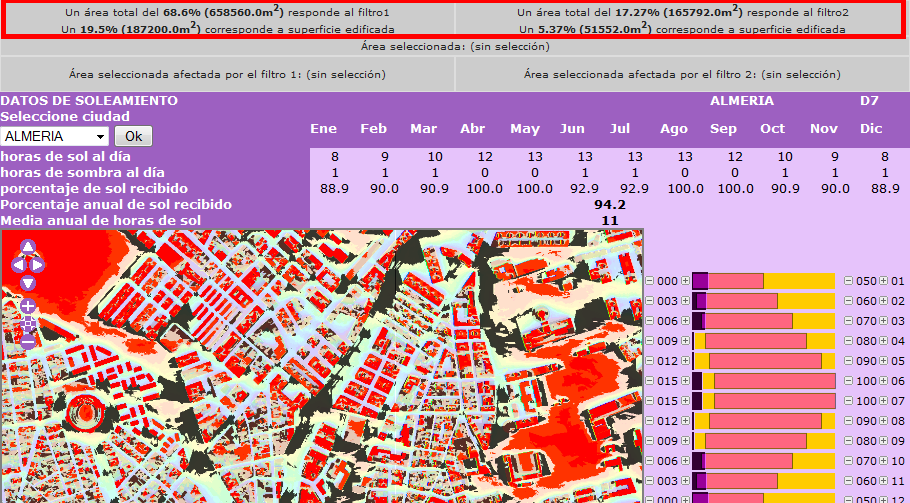Viewport: 910px width, 503px height.
Task: Pan the map upward with arrow control
Action: click(x=28, y=247)
